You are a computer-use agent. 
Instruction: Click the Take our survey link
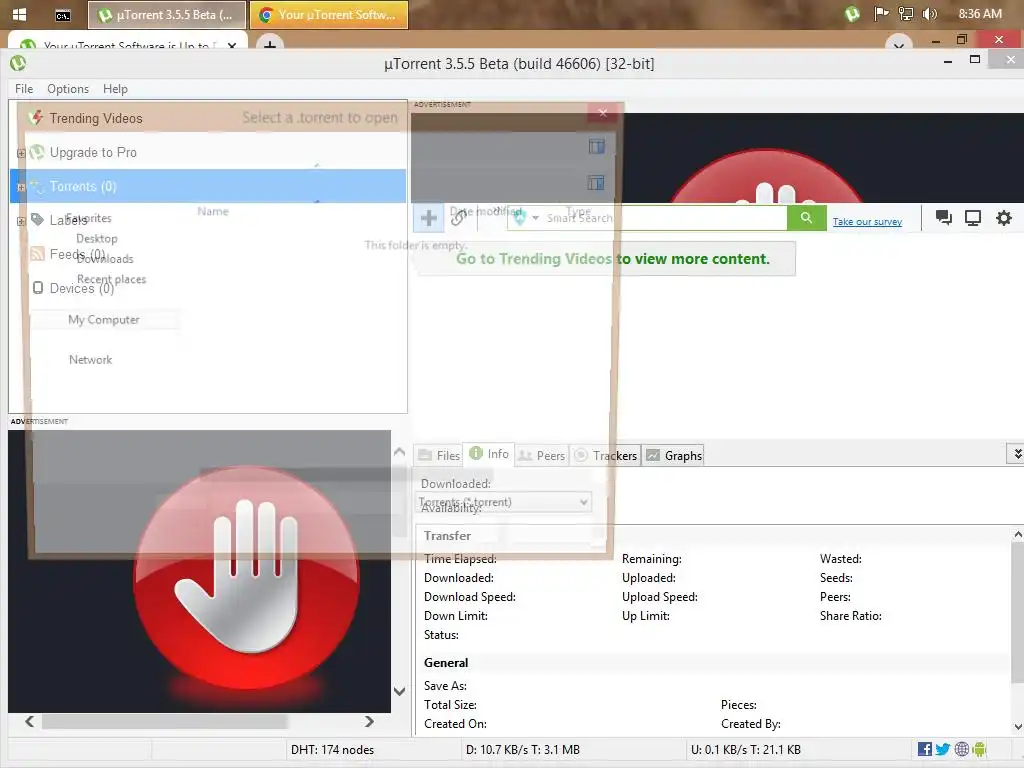(867, 221)
